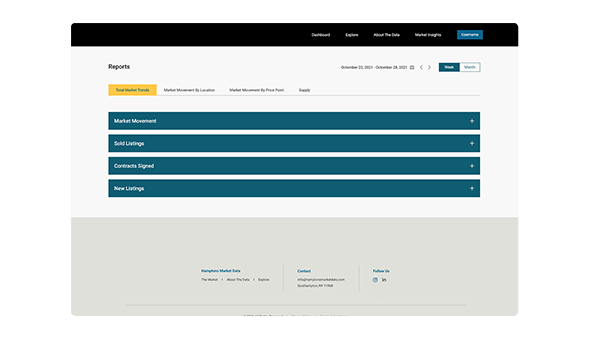Open the calendar date picker icon
The height and width of the screenshot is (360, 590).
[x=412, y=67]
